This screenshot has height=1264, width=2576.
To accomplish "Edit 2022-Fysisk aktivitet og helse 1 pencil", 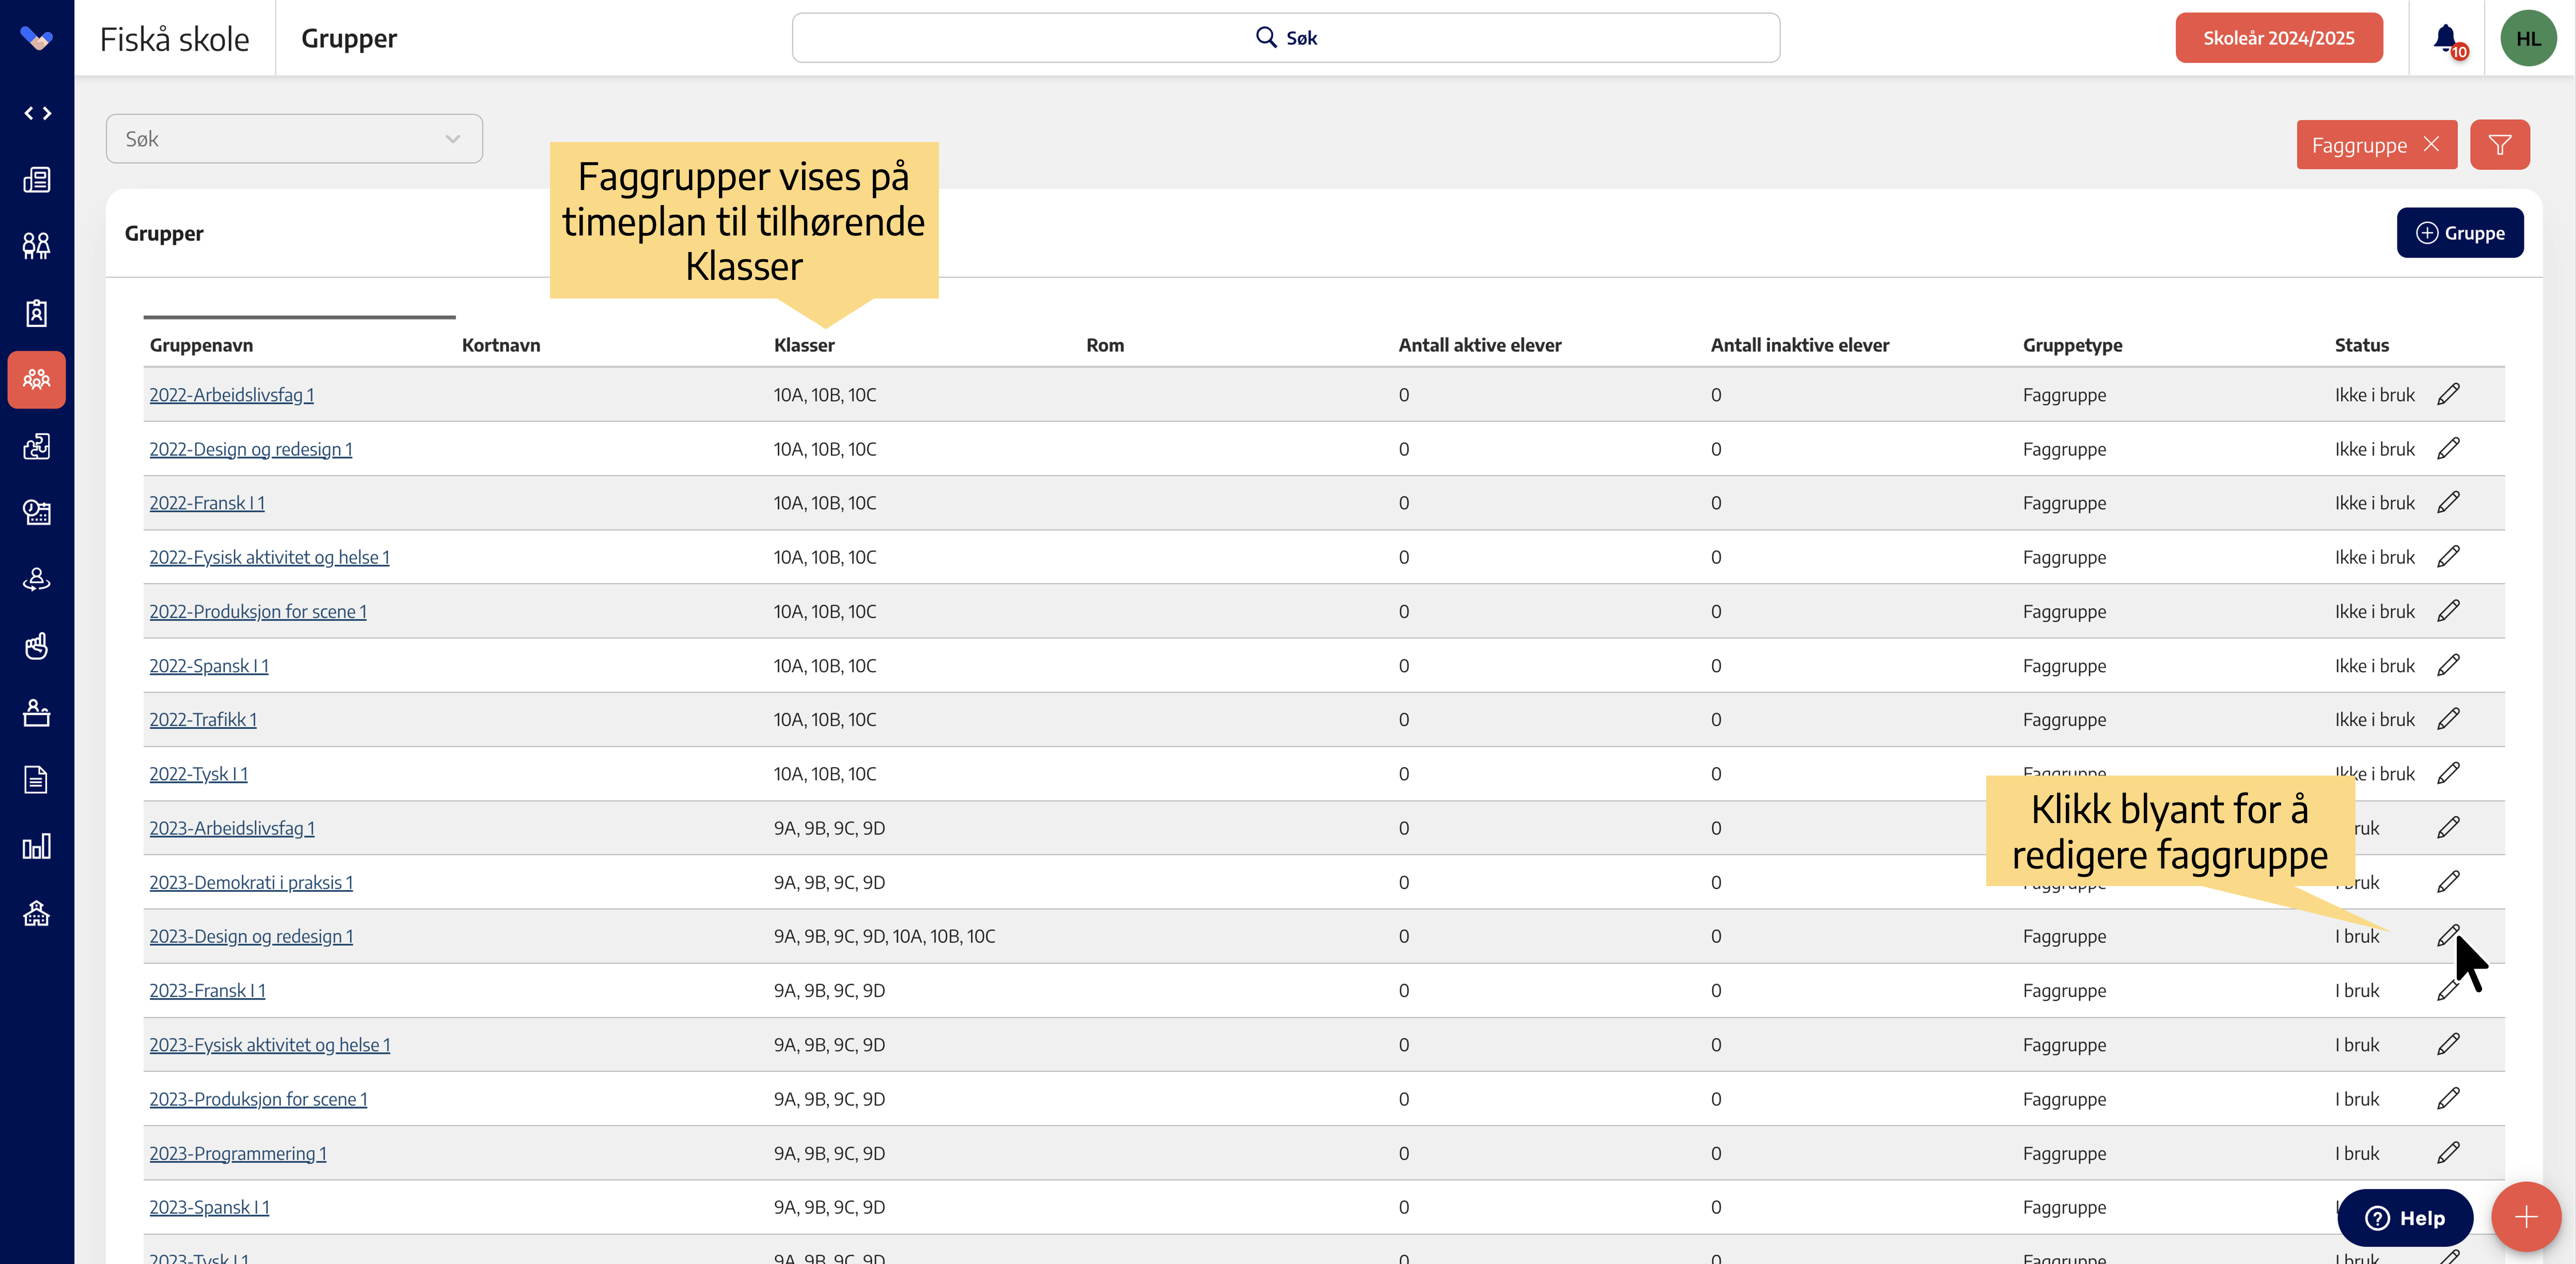I will pos(2448,556).
